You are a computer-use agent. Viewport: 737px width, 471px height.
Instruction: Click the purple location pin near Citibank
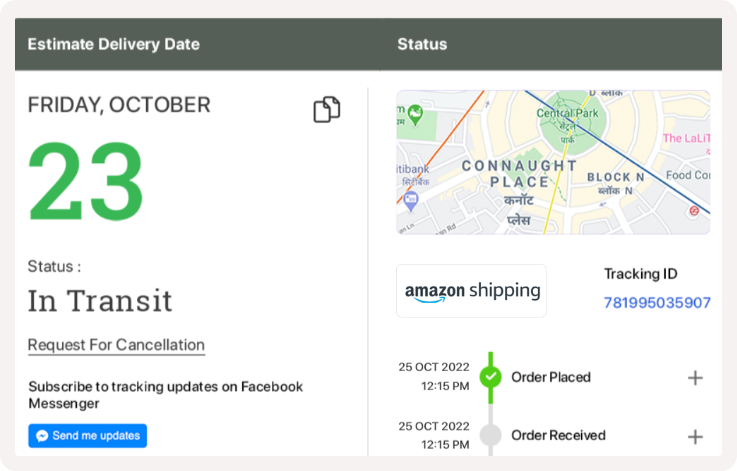[411, 202]
